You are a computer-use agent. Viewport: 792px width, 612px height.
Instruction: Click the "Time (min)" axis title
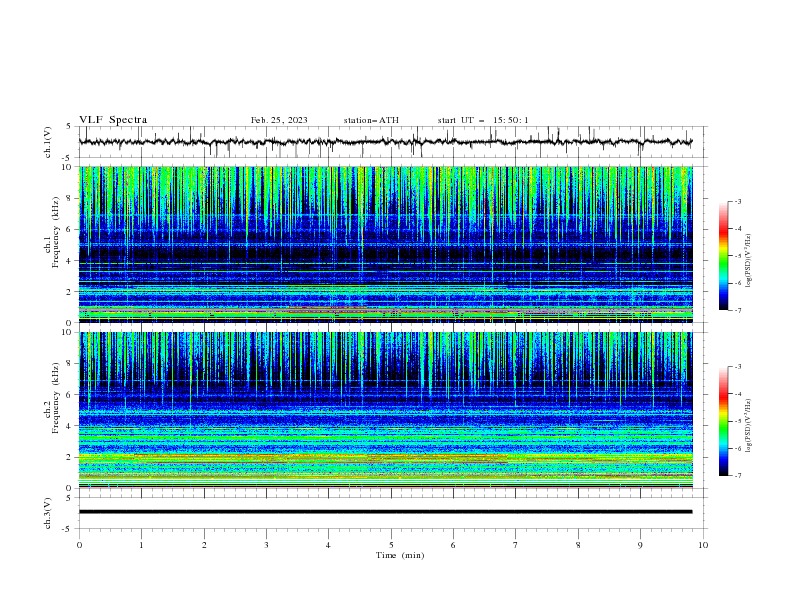(400, 555)
